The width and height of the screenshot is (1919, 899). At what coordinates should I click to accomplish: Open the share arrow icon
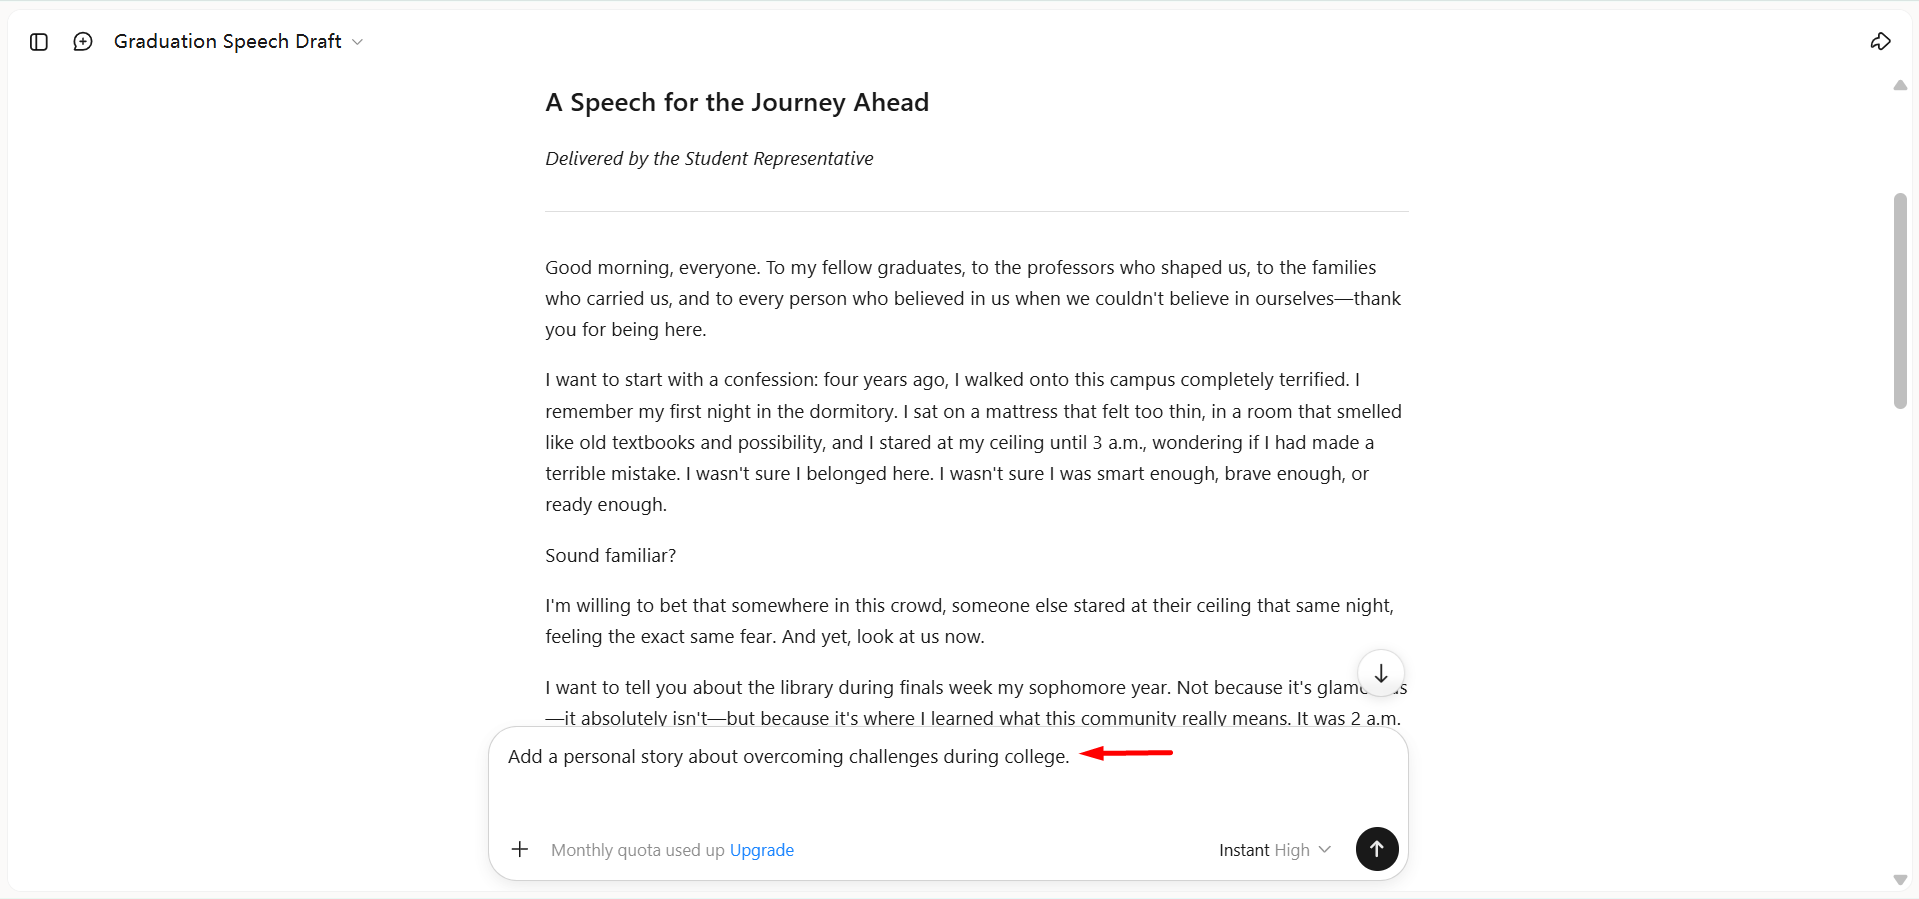pyautogui.click(x=1880, y=41)
